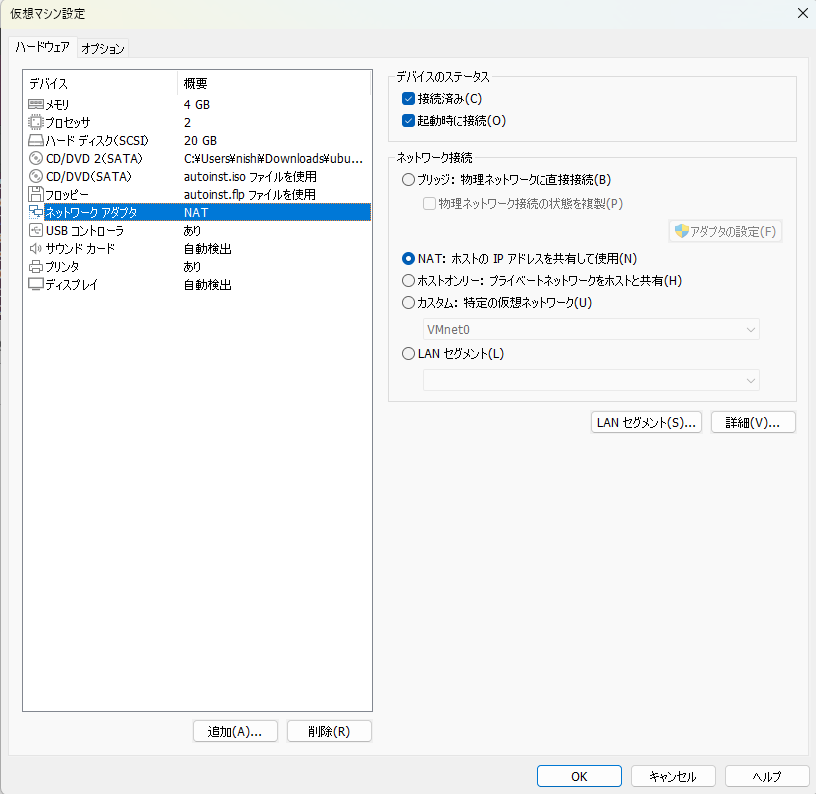Click the デバイス column header
This screenshot has width=816, height=794.
(100, 83)
